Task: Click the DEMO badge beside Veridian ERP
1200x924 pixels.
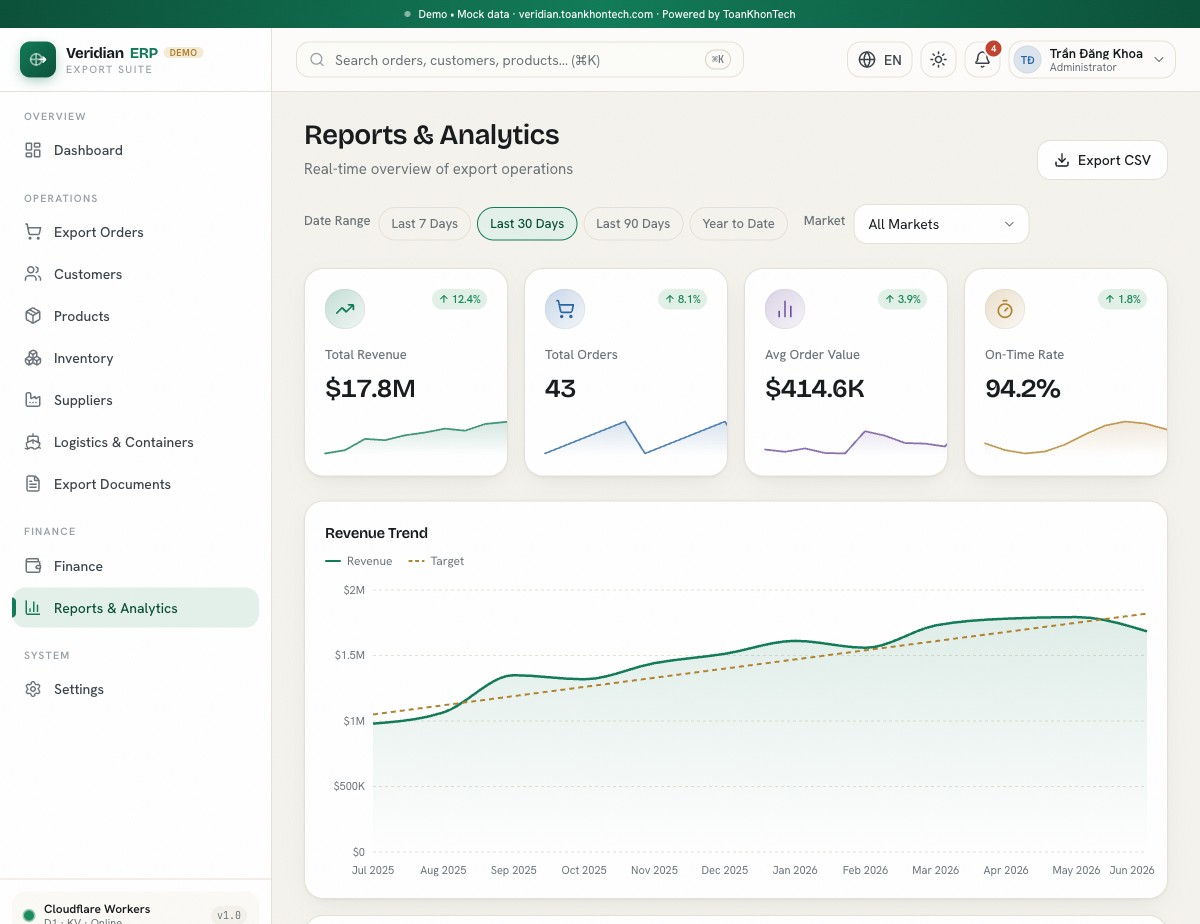Action: pos(184,53)
